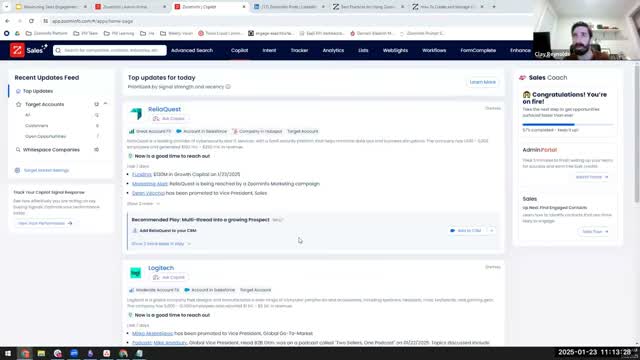Click the Logitech company logo
Screen dimensions: 640x360
(x=136, y=272)
